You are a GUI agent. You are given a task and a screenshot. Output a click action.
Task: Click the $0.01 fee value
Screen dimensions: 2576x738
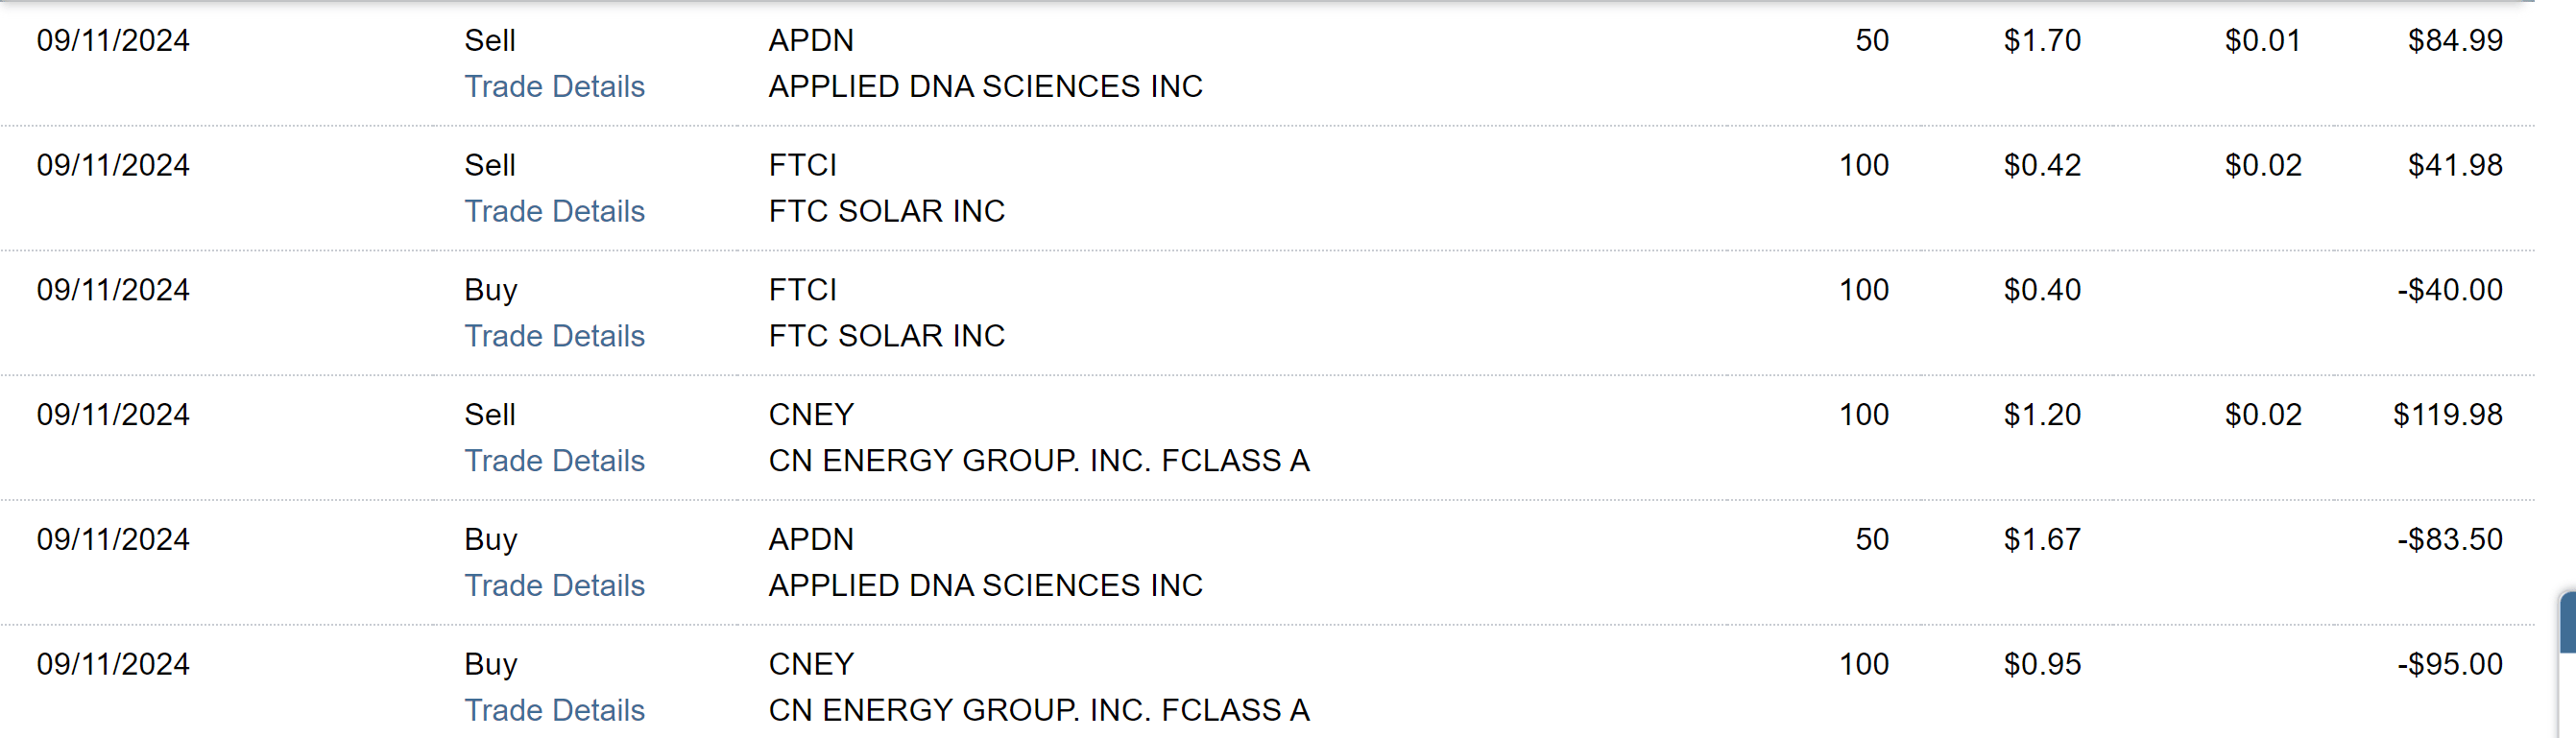point(2262,40)
